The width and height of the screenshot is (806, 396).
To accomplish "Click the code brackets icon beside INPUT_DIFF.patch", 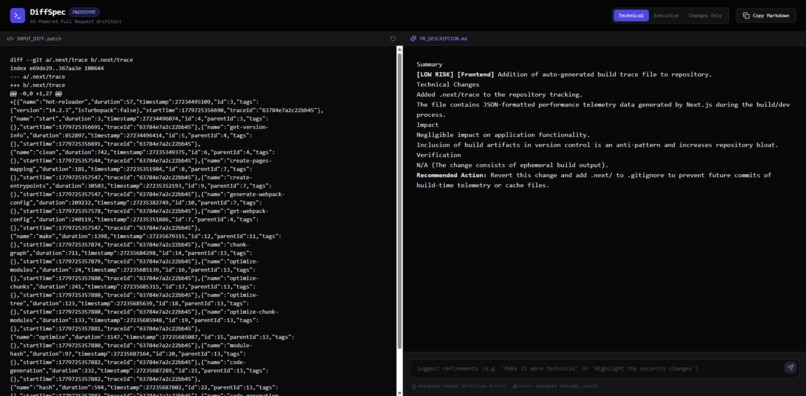I will pyautogui.click(x=10, y=39).
